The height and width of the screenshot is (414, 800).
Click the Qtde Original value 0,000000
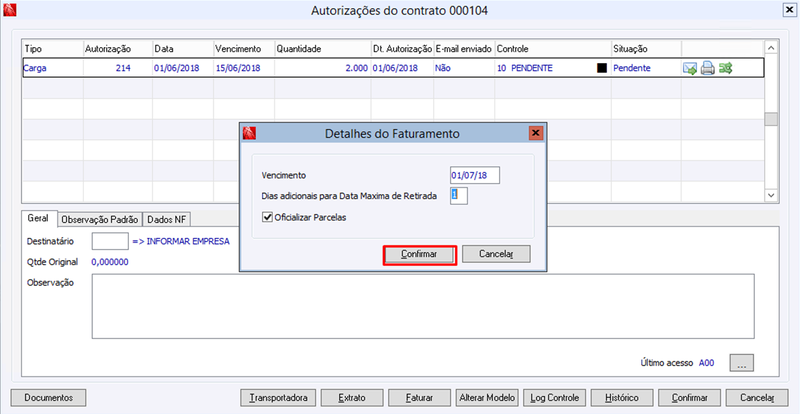coord(110,262)
